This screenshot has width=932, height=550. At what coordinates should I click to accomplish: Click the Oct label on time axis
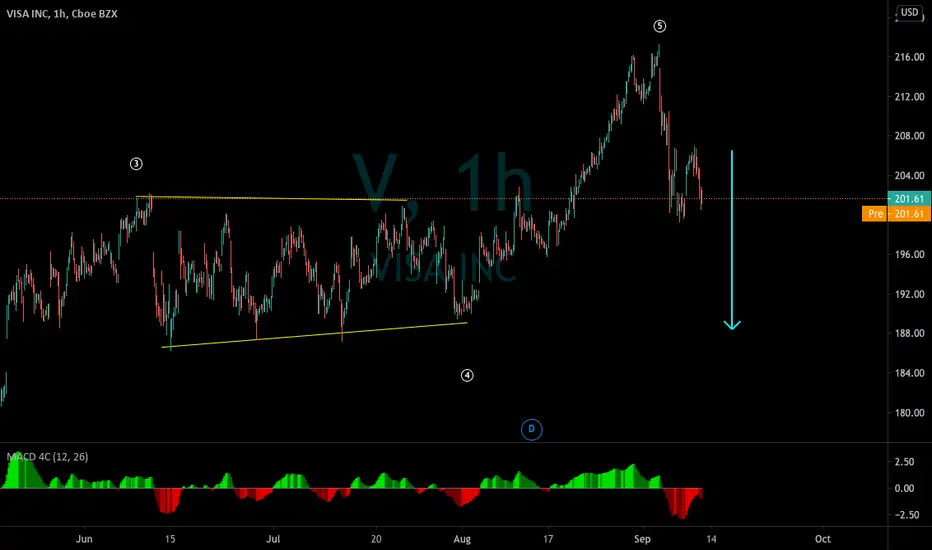(x=823, y=539)
